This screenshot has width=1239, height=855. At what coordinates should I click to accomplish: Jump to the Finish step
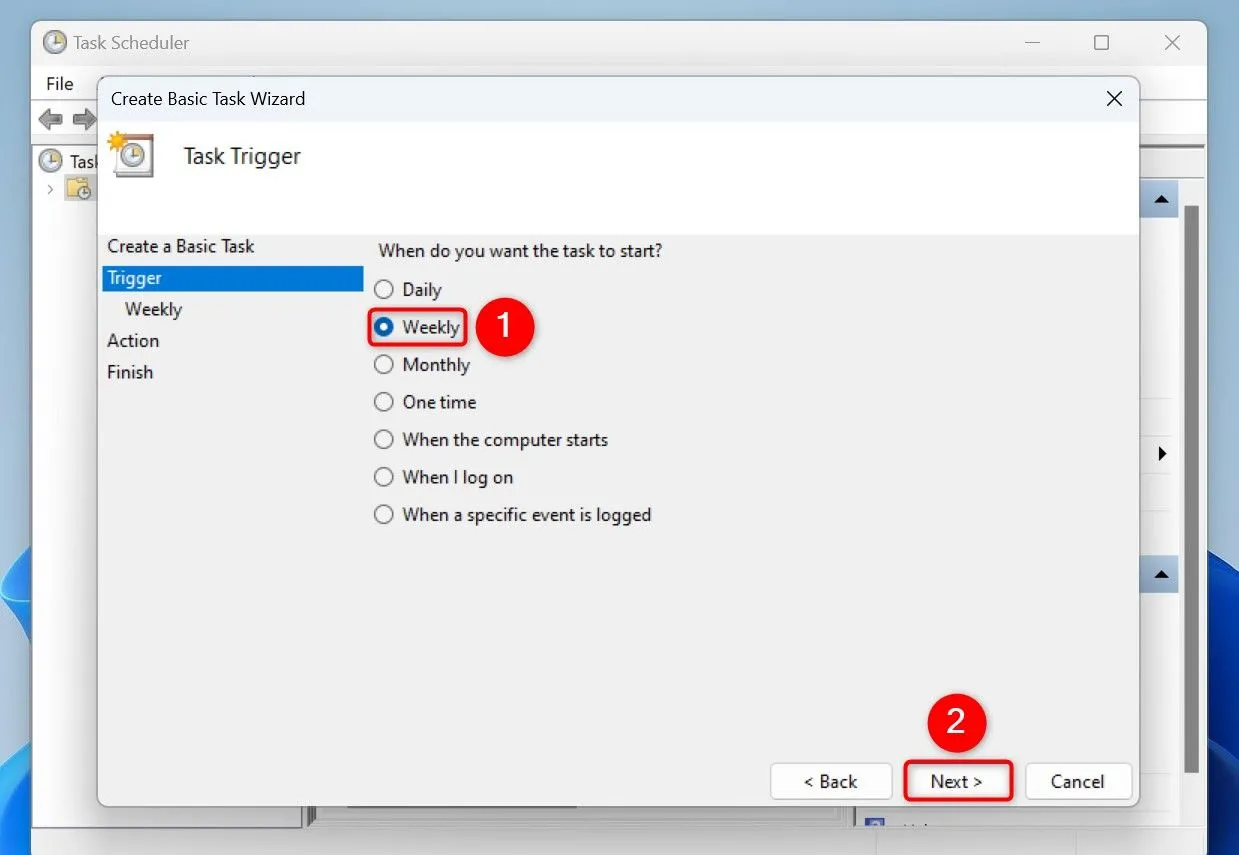[x=130, y=372]
